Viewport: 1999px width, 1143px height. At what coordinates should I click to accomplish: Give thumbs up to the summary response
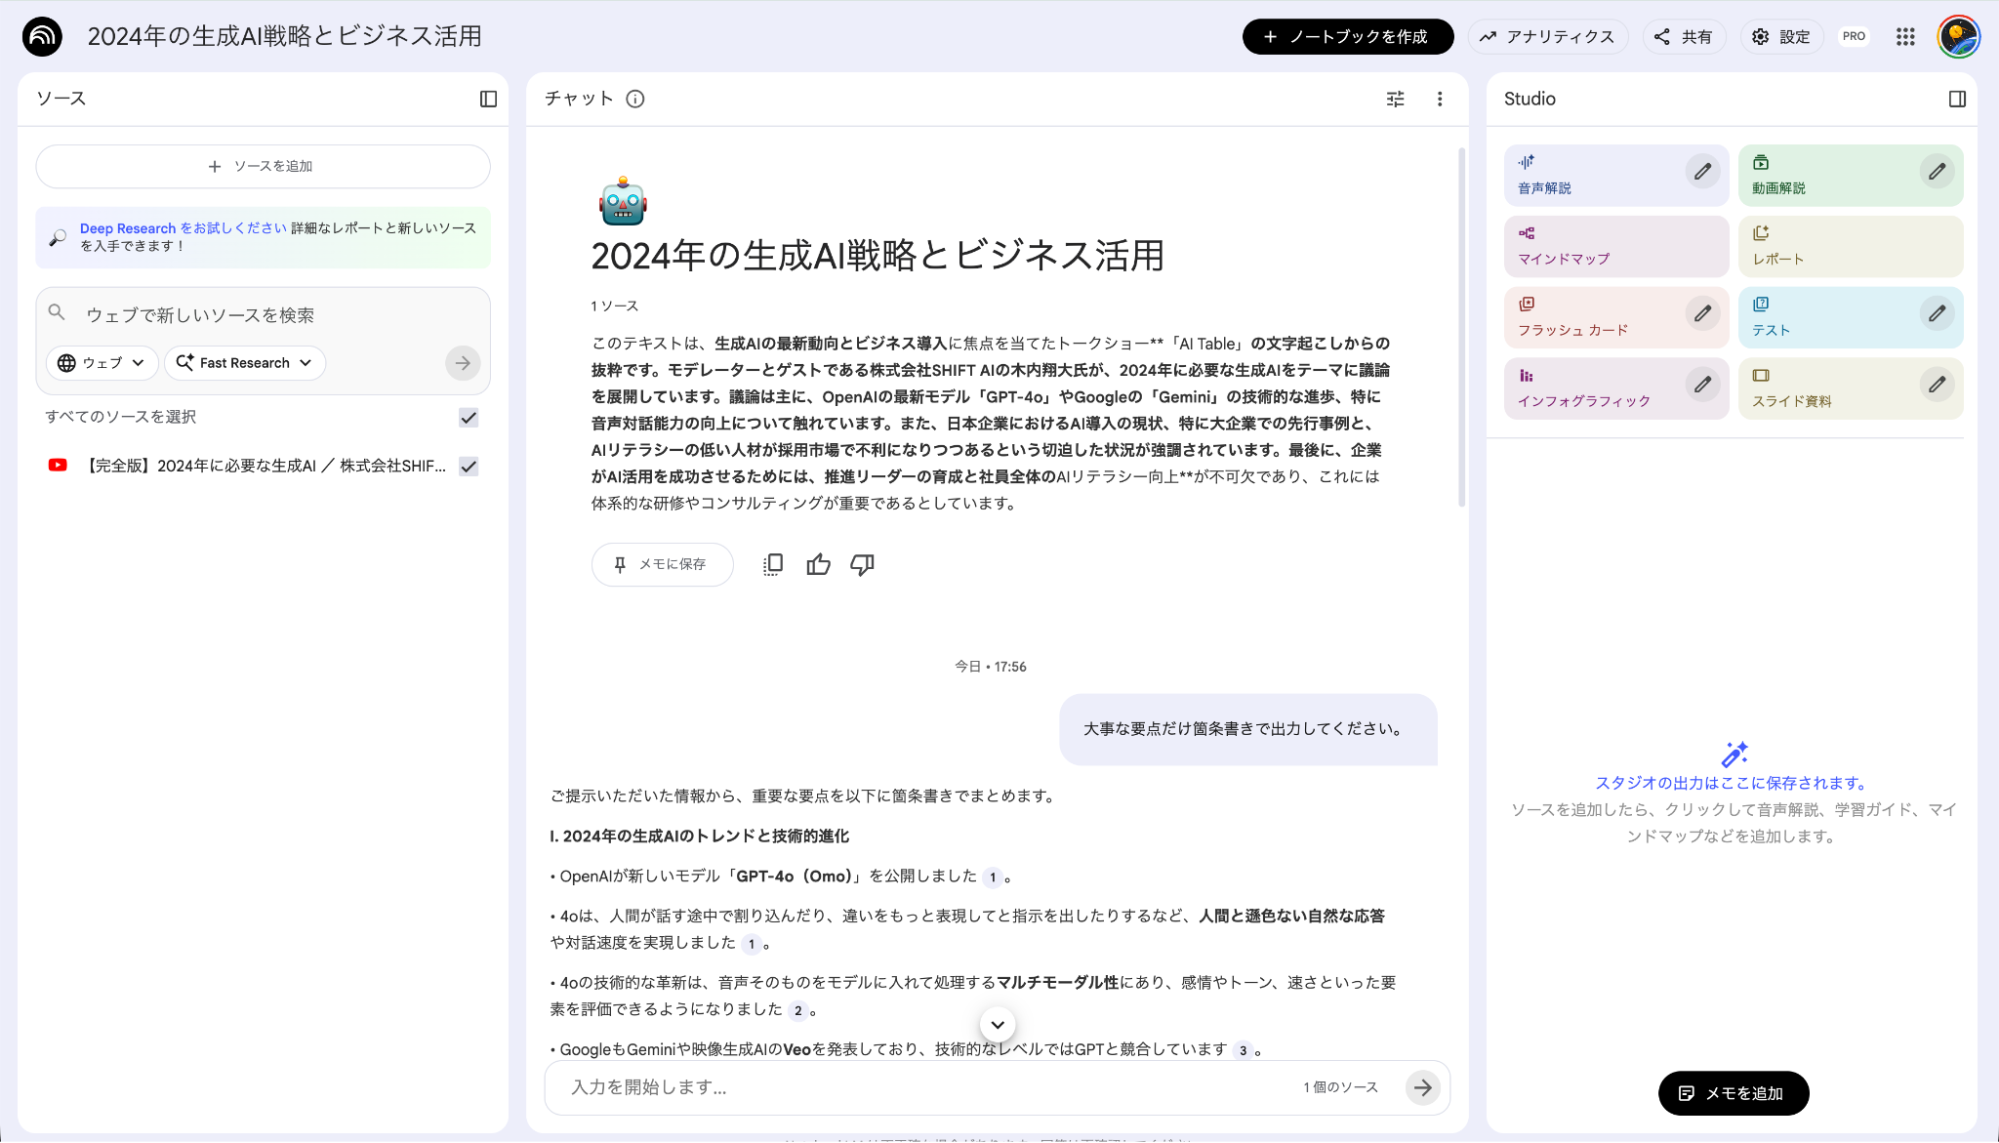click(818, 564)
